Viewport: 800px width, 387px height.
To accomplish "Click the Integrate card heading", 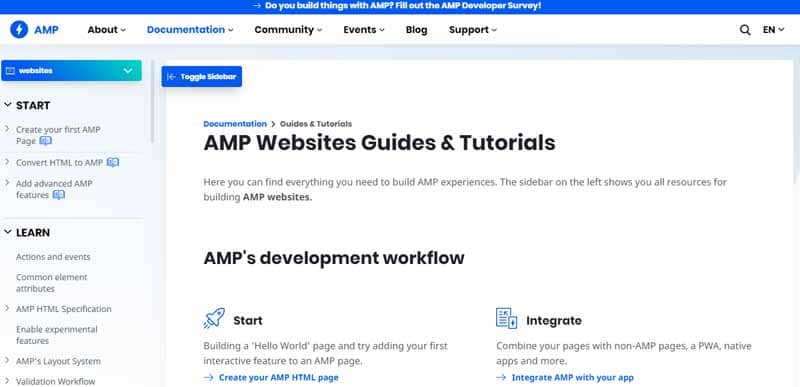I will (554, 321).
